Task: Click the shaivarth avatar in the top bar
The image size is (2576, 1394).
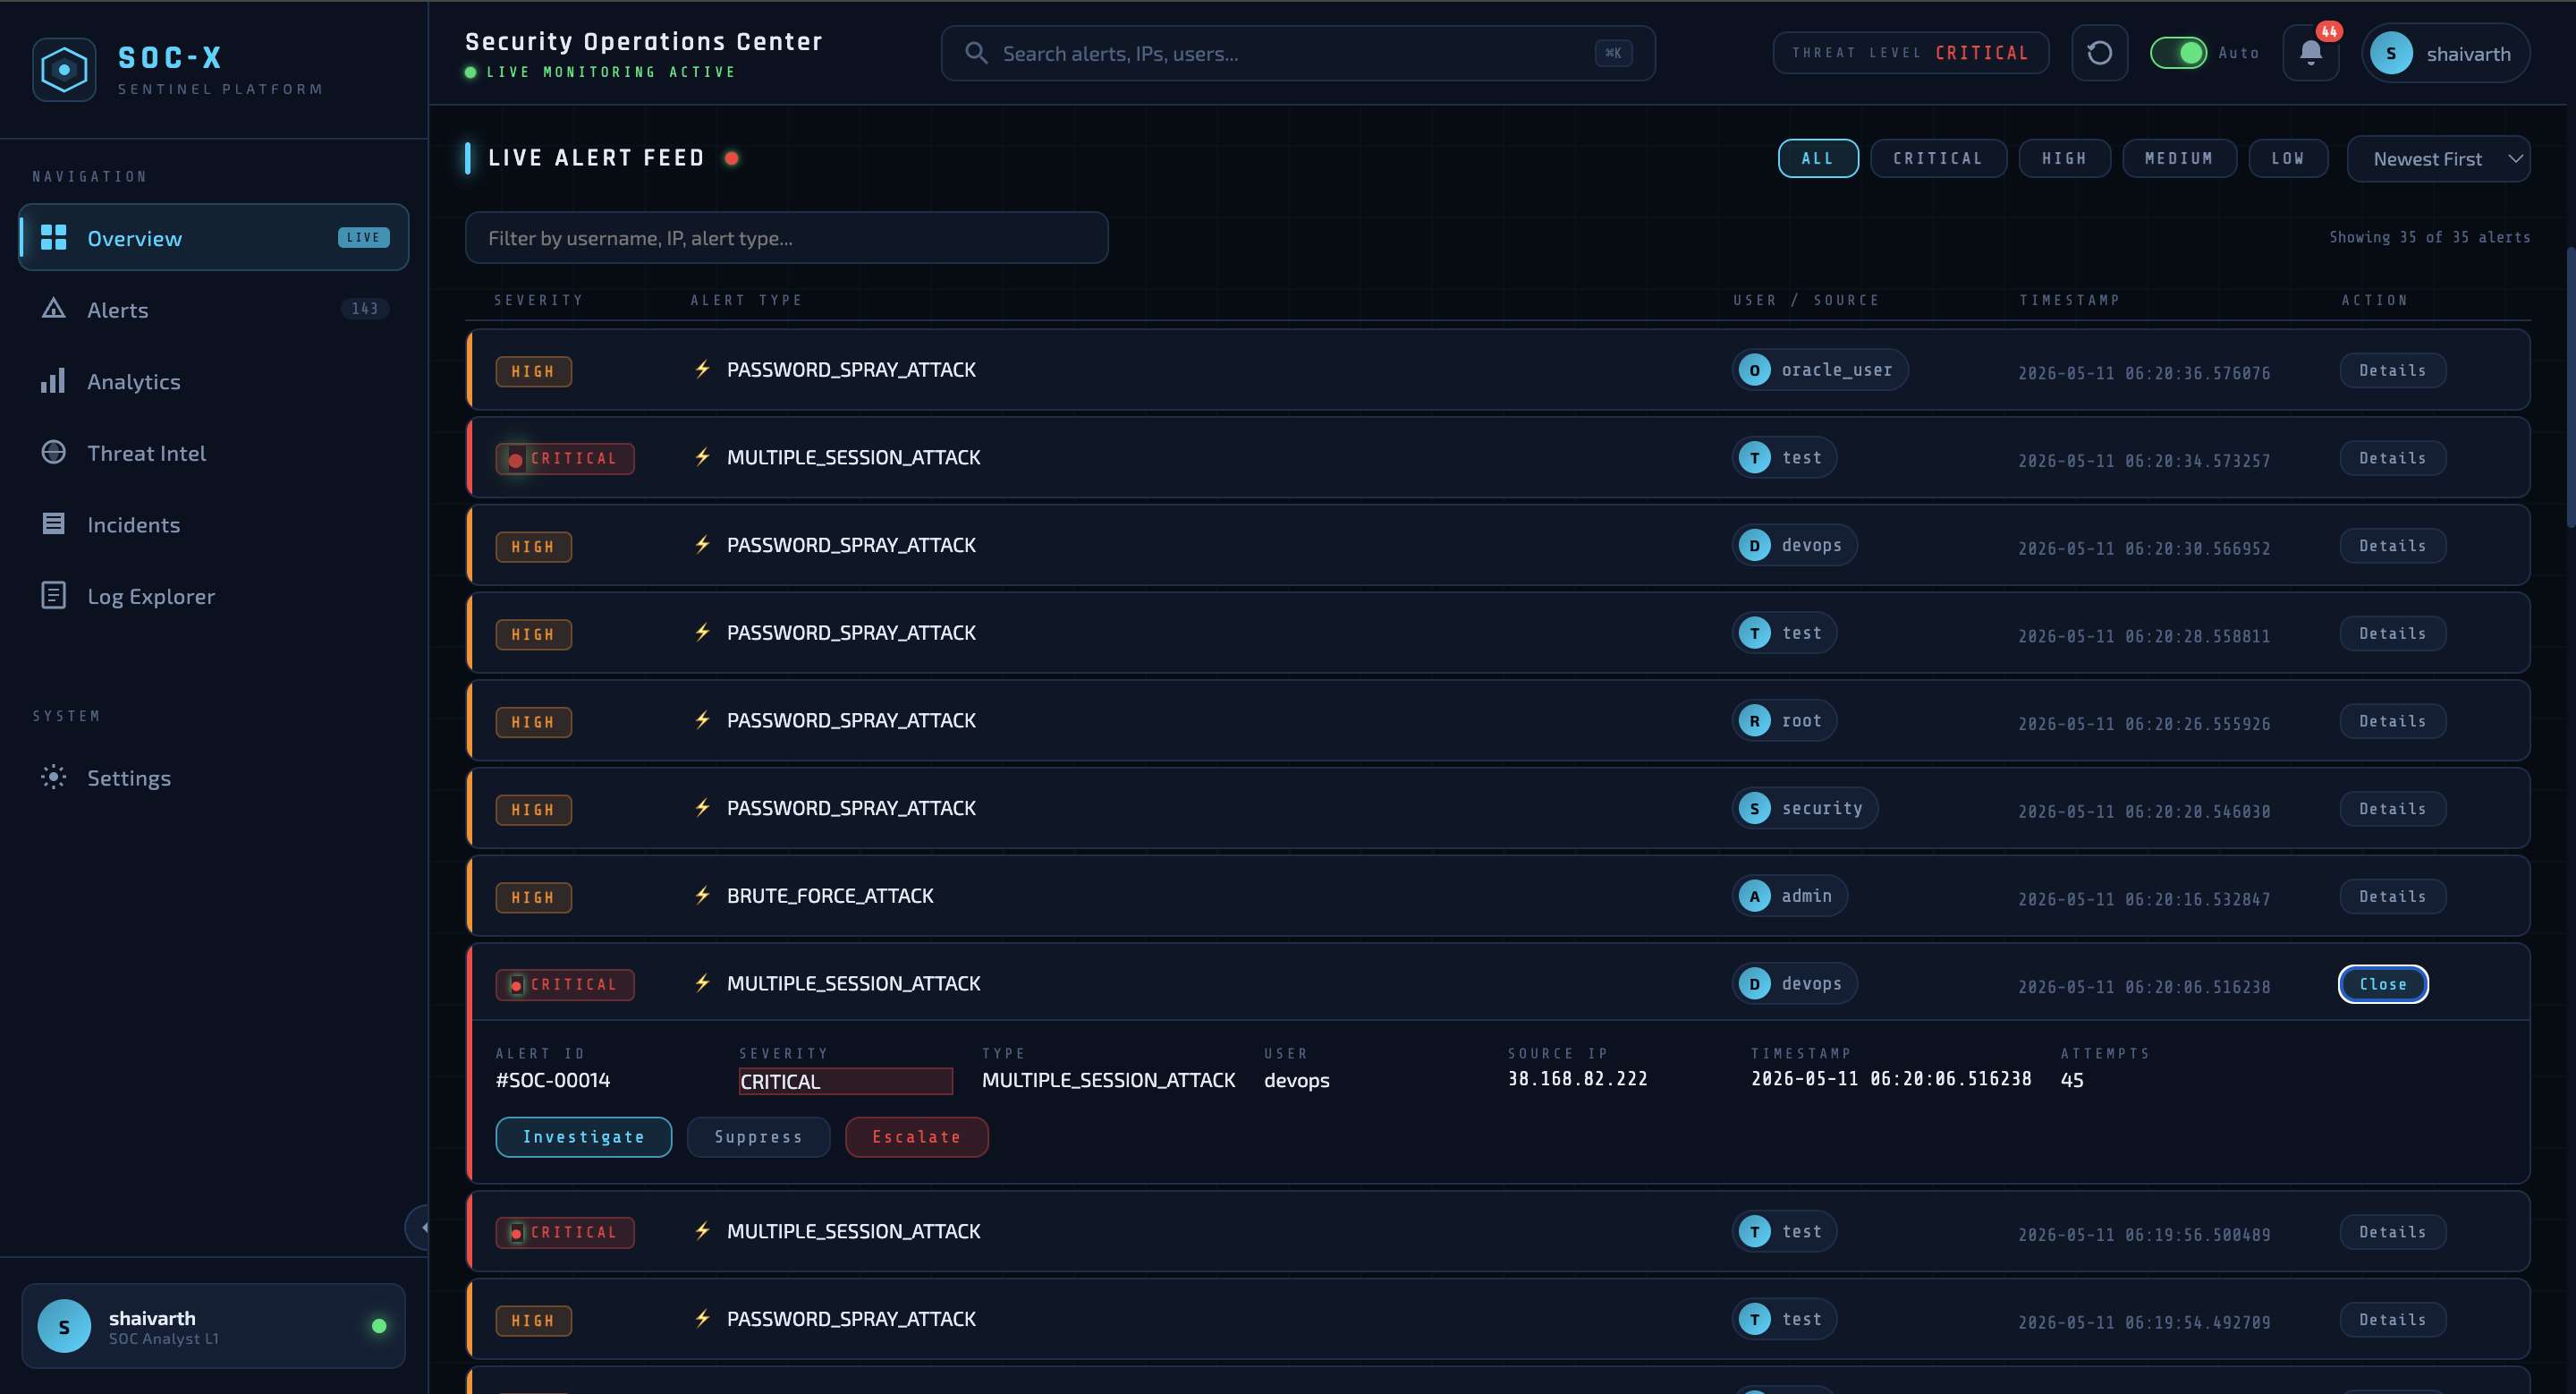Action: click(x=2391, y=53)
